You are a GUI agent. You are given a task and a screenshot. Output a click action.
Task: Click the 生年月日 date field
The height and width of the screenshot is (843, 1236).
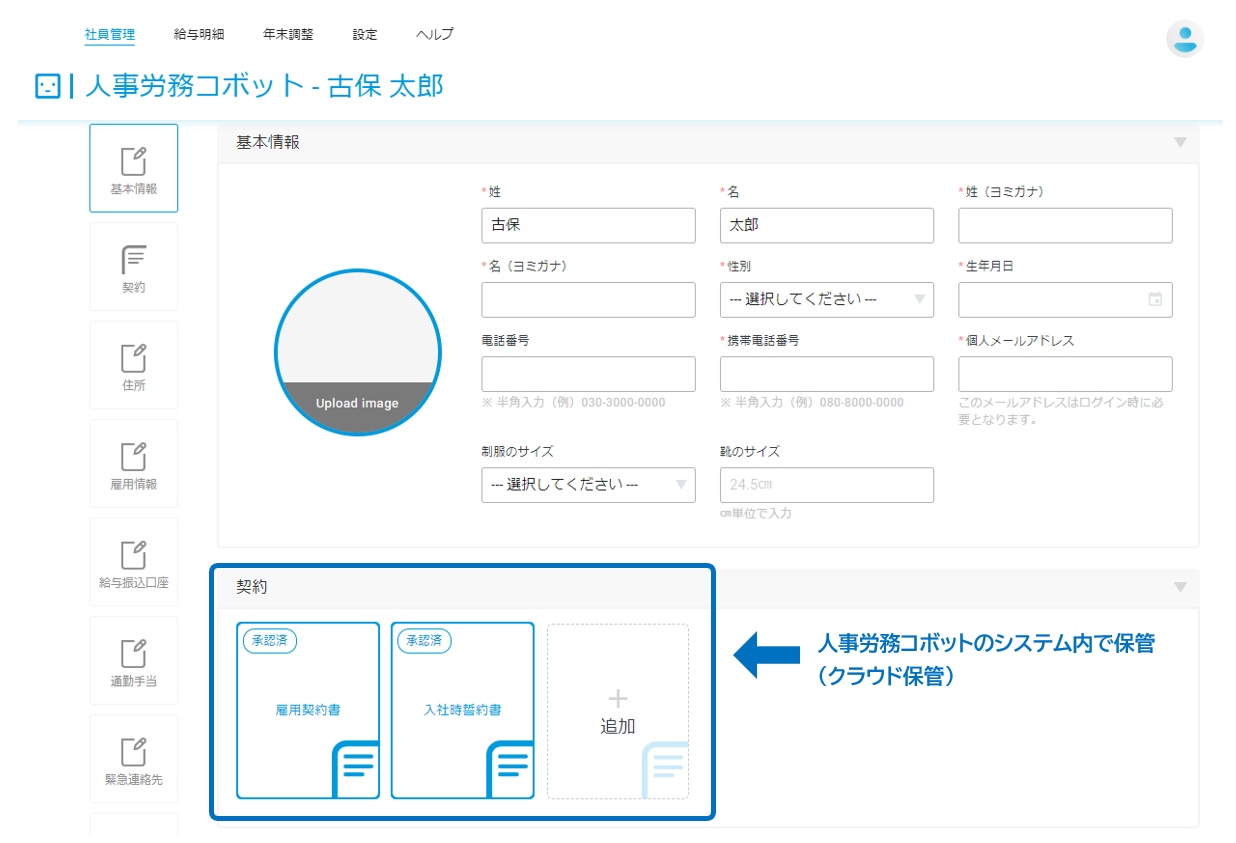pyautogui.click(x=1065, y=299)
